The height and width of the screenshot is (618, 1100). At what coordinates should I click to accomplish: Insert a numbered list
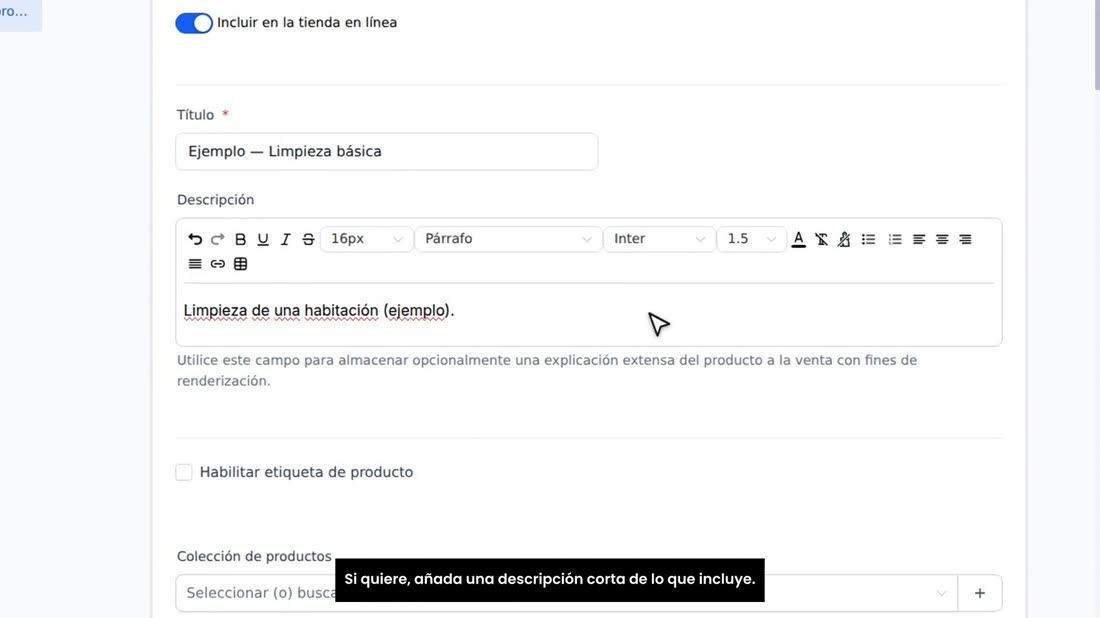pyautogui.click(x=895, y=239)
